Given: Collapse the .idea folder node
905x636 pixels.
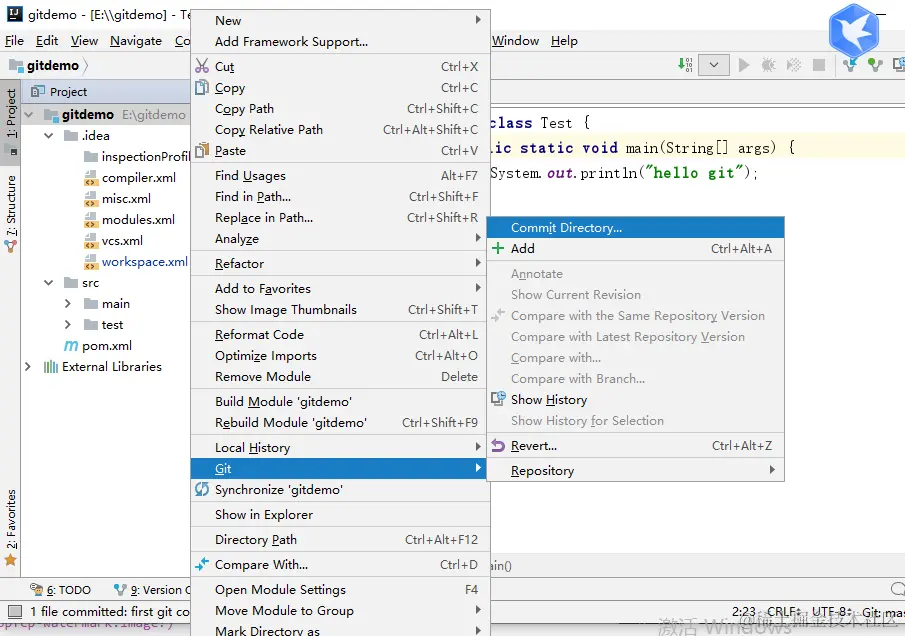Looking at the screenshot, I should coord(49,136).
